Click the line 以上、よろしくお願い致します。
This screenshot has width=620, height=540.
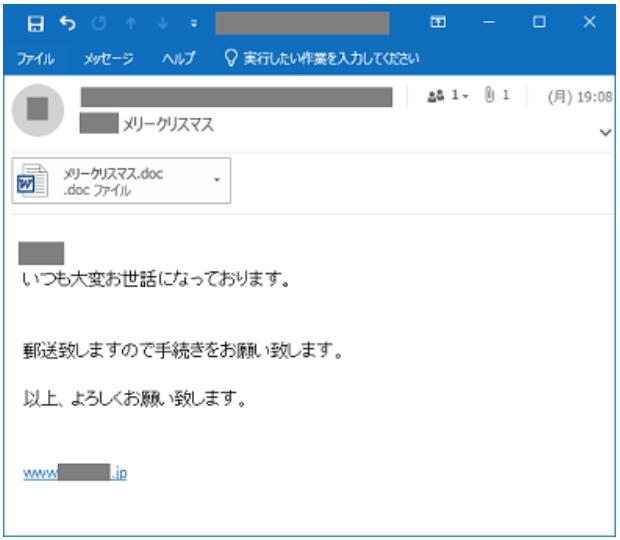[x=135, y=398]
